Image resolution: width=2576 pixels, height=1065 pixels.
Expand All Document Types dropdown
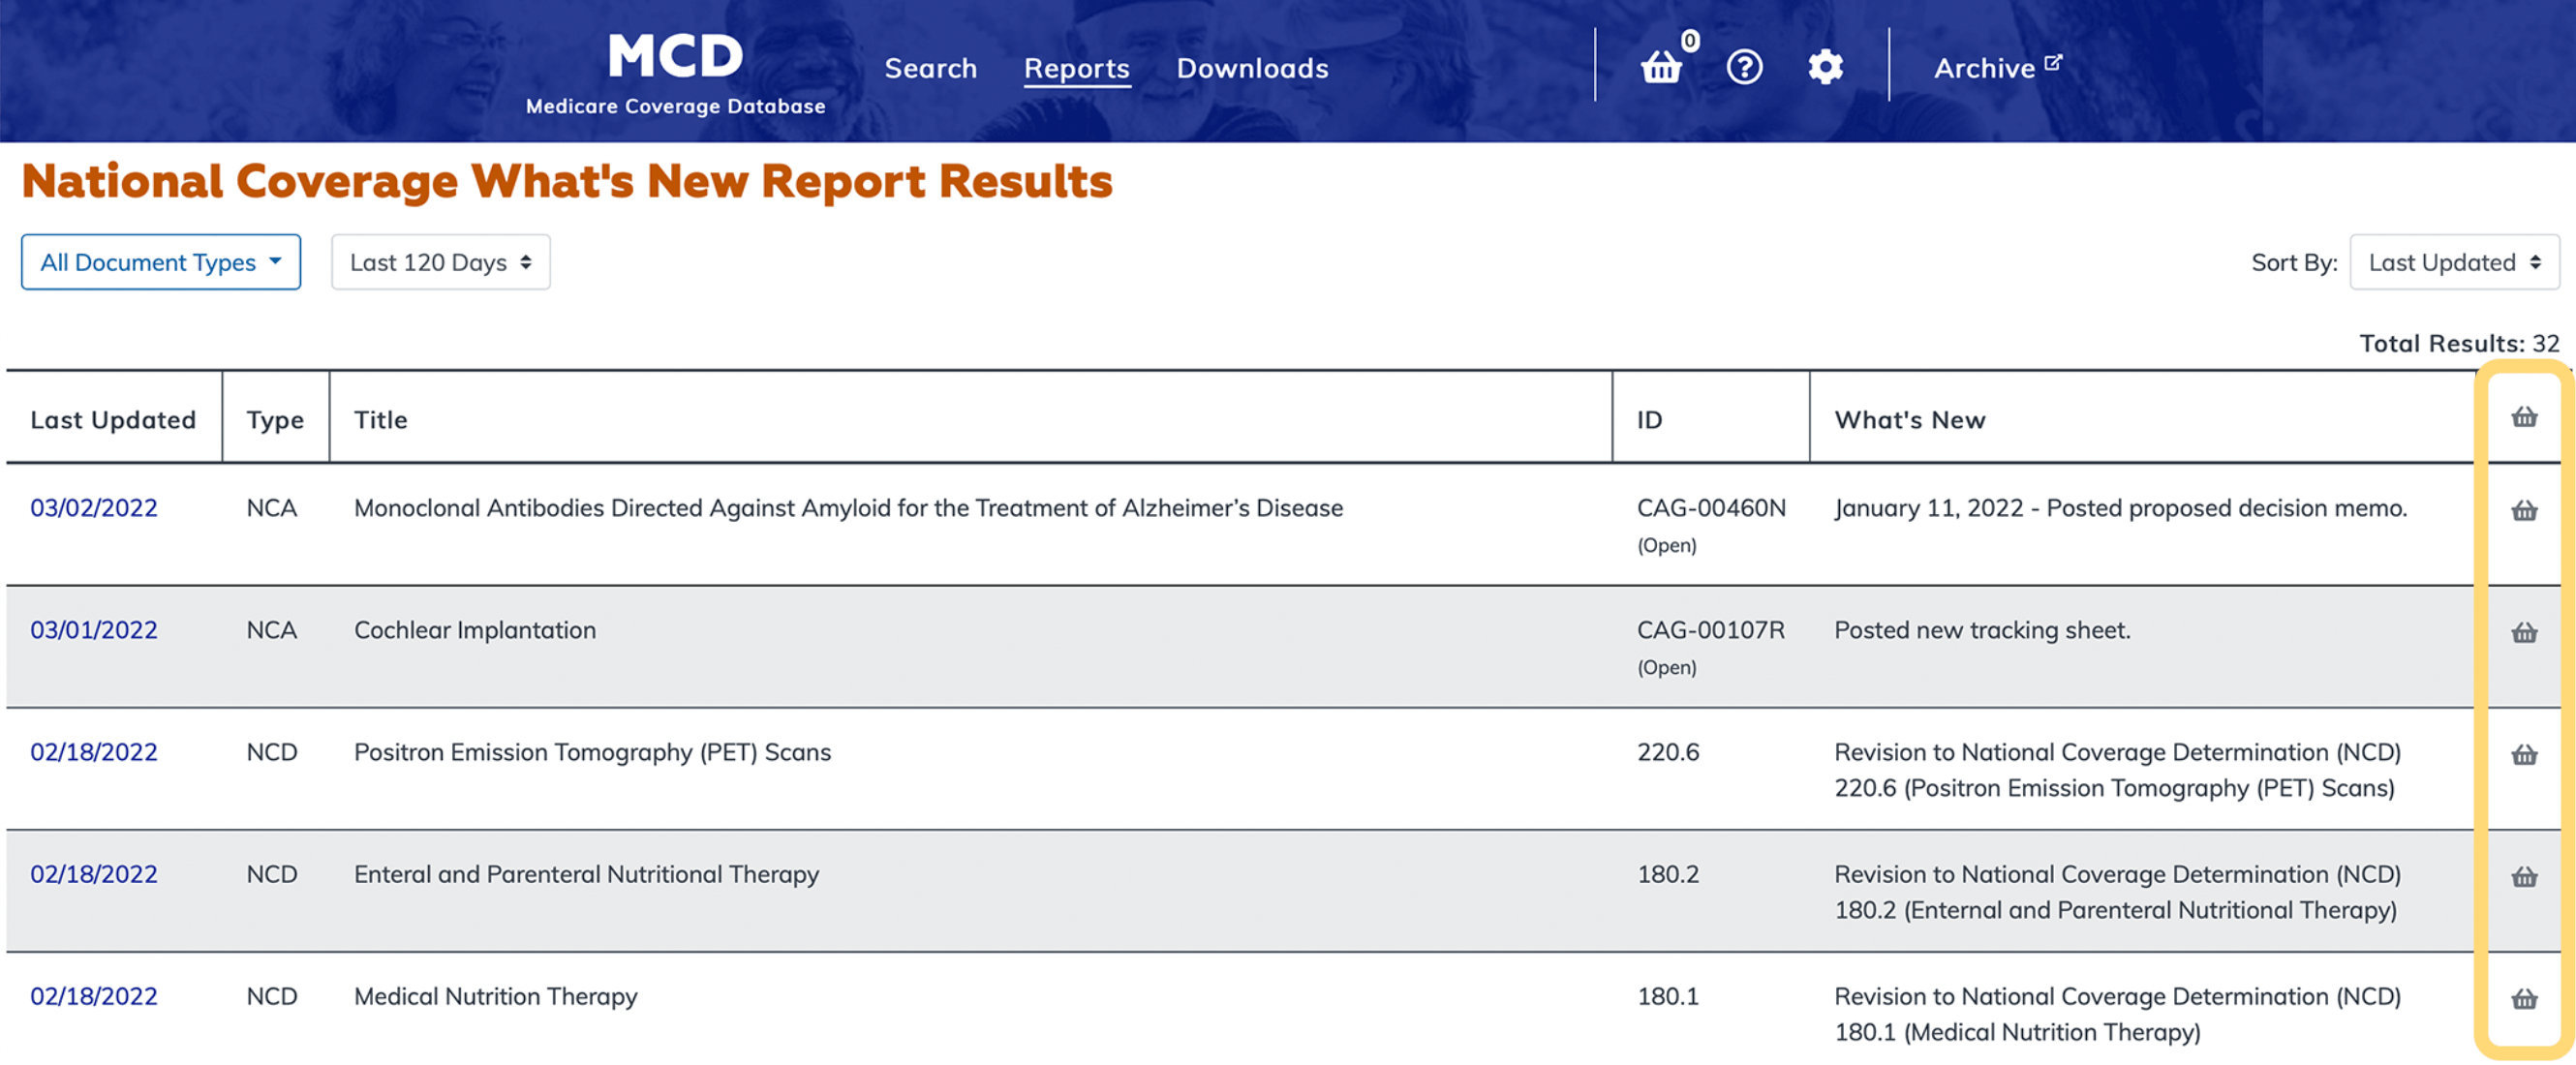(x=161, y=262)
